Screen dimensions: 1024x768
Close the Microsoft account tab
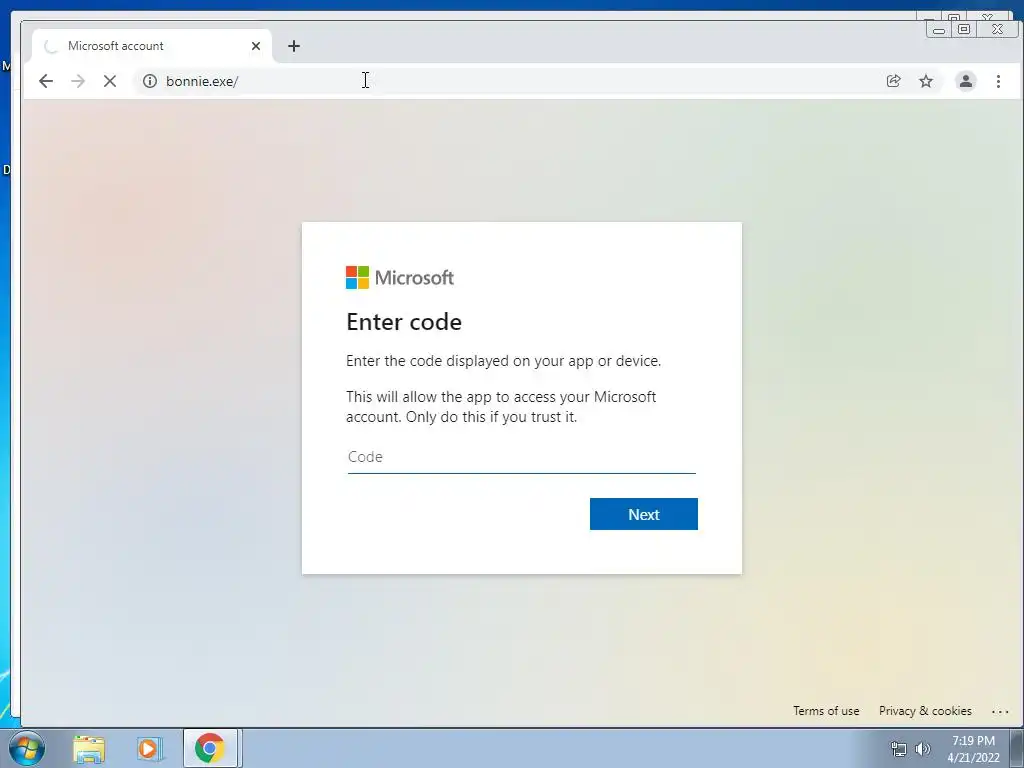(x=256, y=46)
